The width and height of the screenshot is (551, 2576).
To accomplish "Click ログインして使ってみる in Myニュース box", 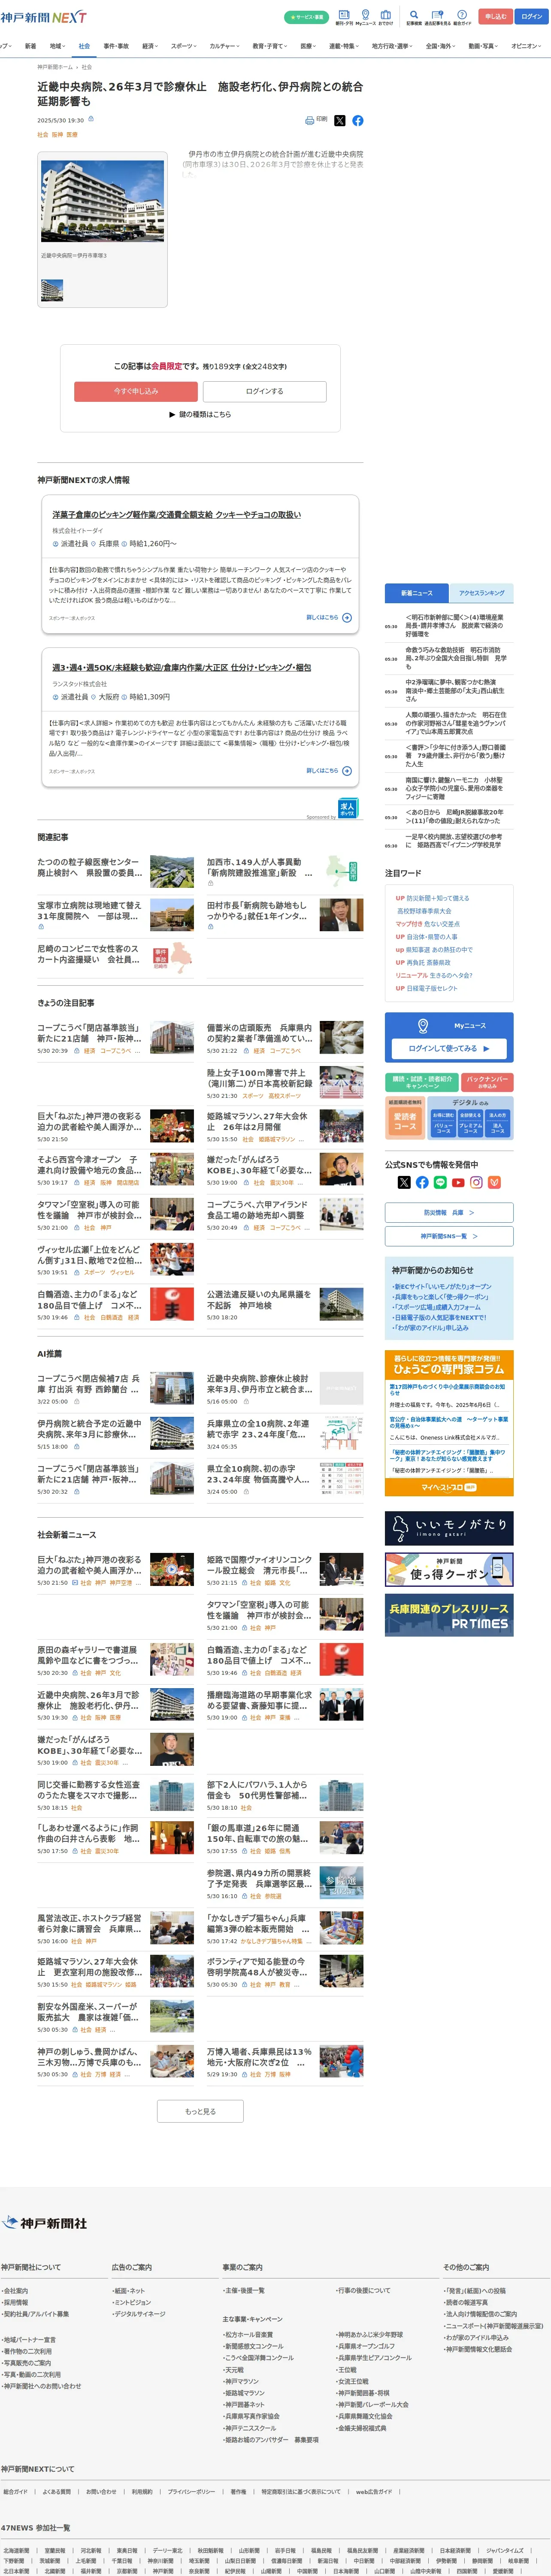I will pyautogui.click(x=449, y=1048).
